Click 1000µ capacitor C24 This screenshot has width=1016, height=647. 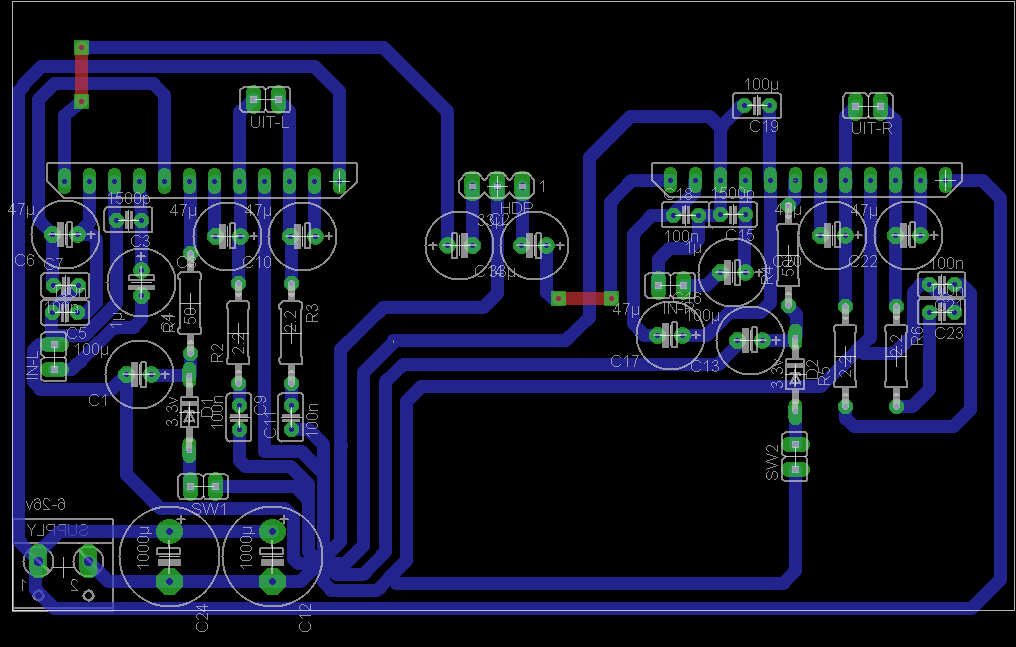(x=170, y=556)
